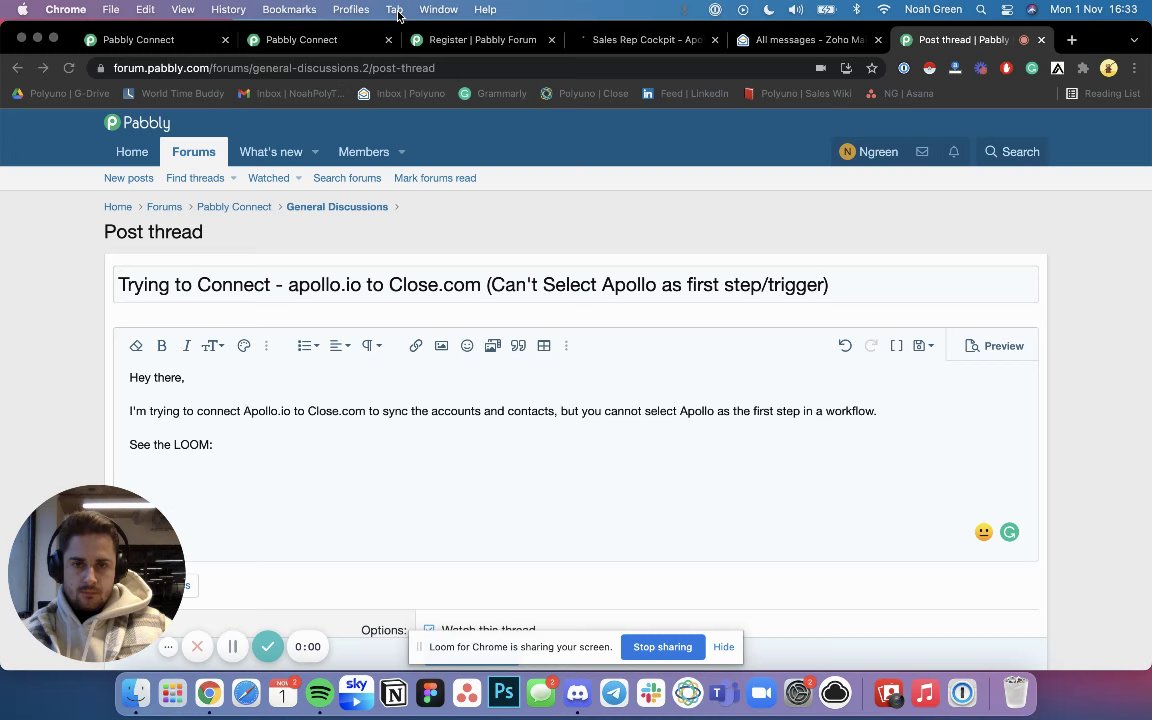1152x720 pixels.
Task: Open the What's new tab
Action: (270, 151)
